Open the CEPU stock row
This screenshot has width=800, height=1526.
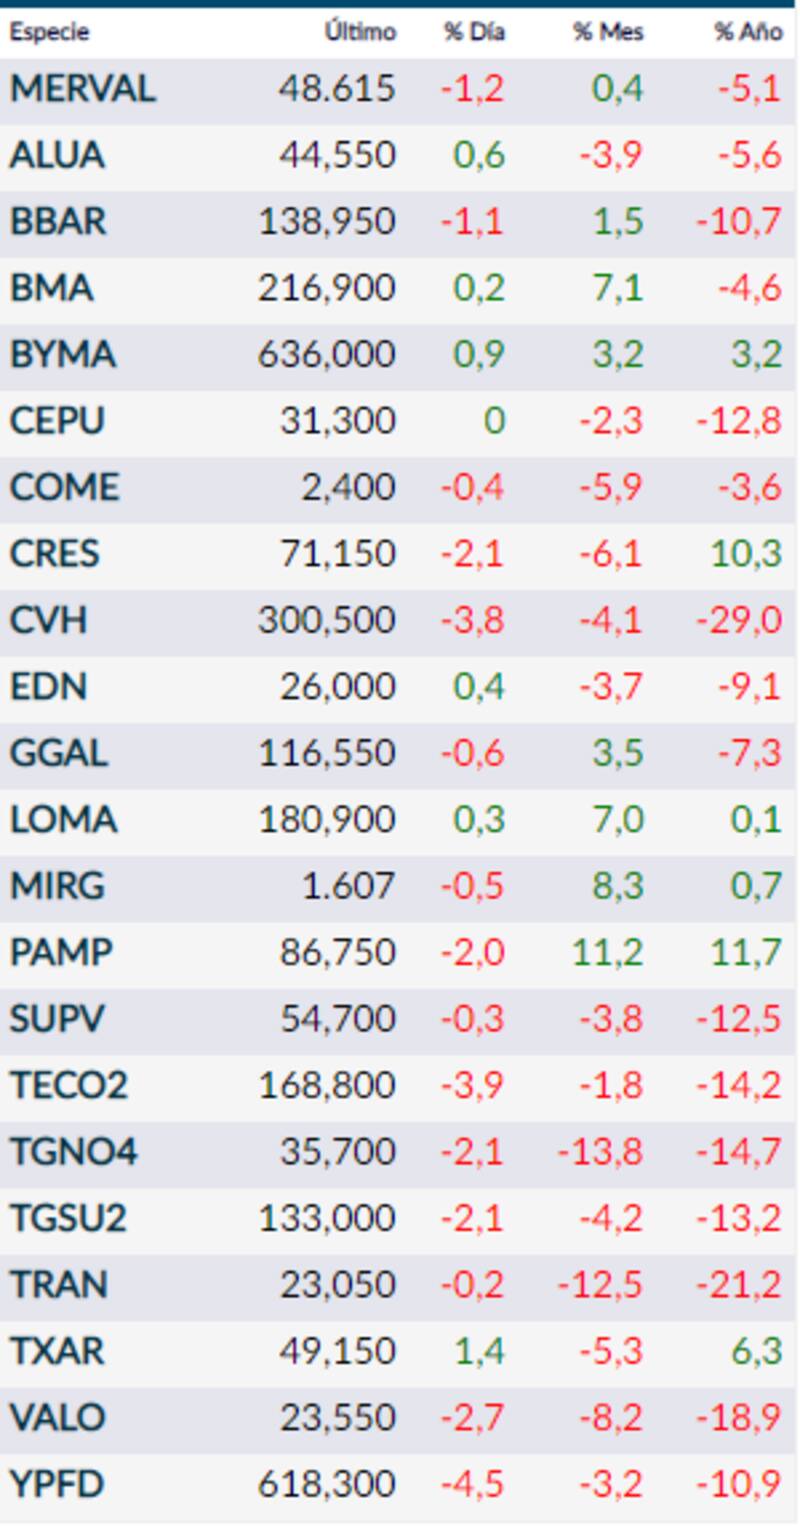57,421
